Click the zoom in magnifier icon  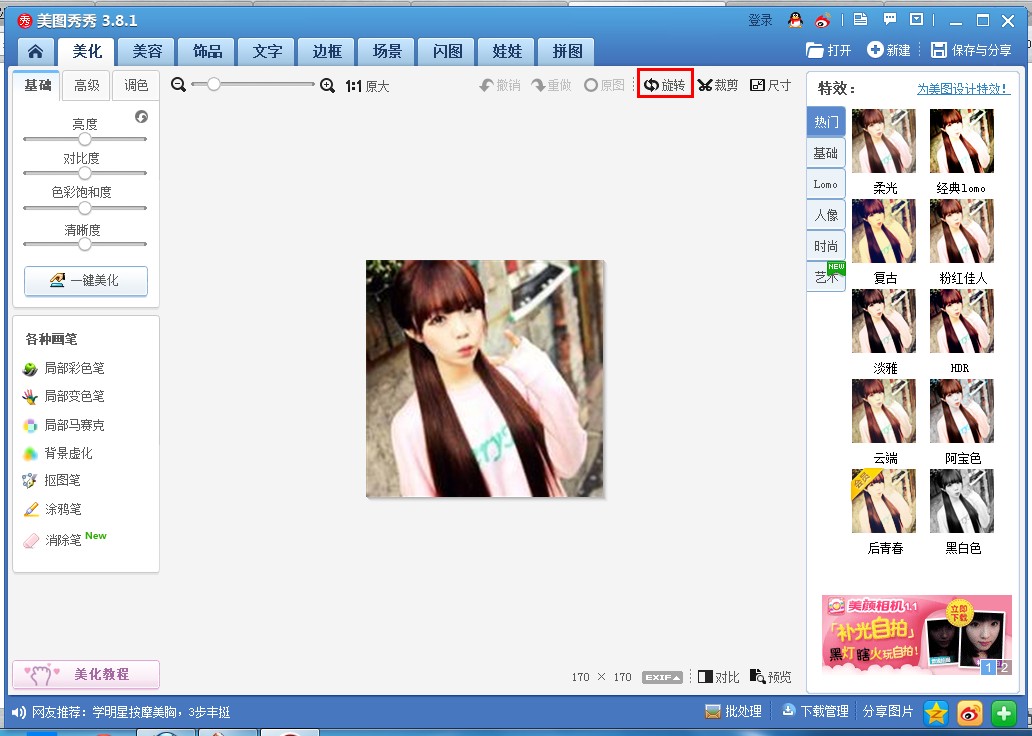(x=327, y=86)
